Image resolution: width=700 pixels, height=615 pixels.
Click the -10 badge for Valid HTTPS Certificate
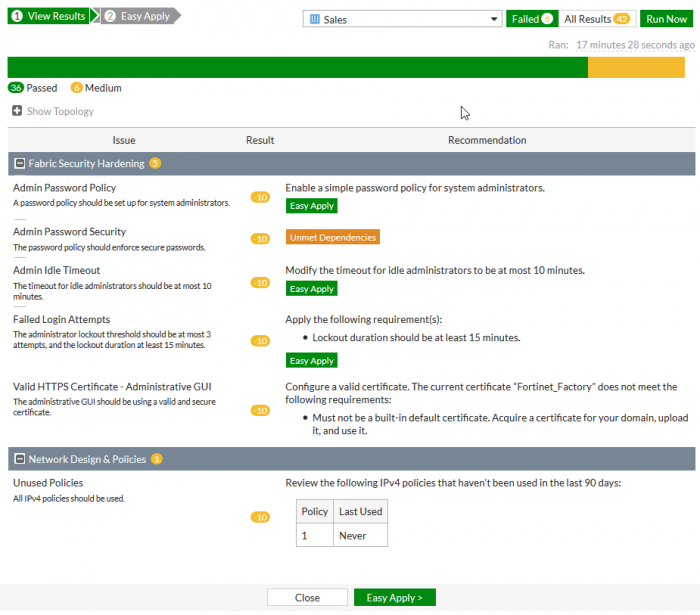coord(260,410)
